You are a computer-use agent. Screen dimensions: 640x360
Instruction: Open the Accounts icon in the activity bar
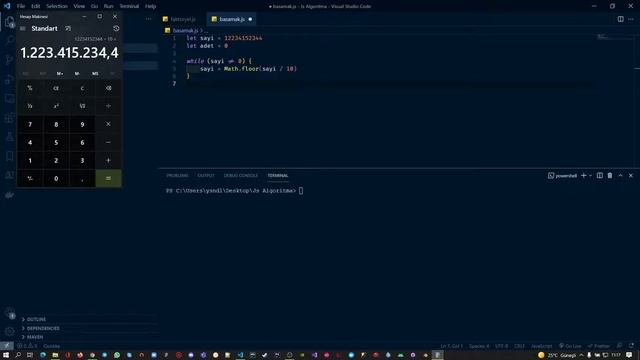[9, 313]
